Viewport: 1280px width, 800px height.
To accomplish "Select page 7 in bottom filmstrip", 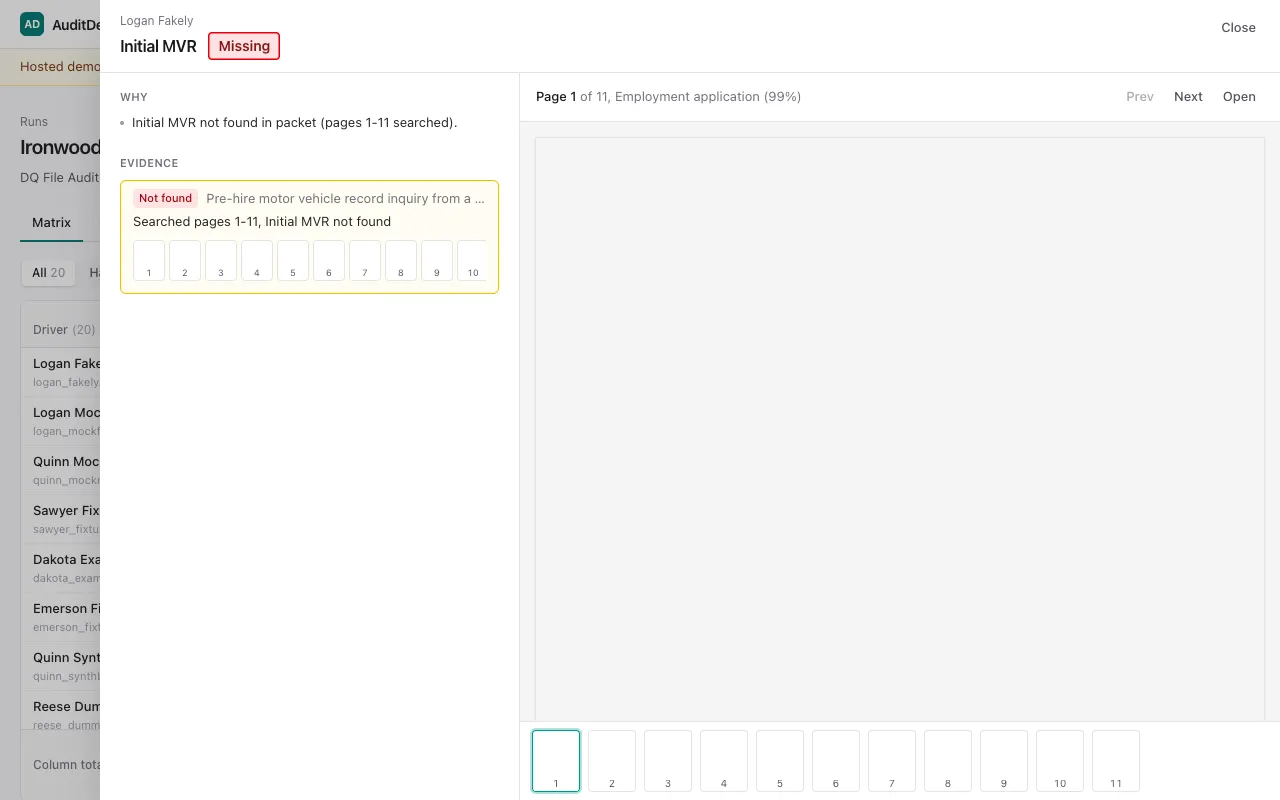I will (x=892, y=761).
